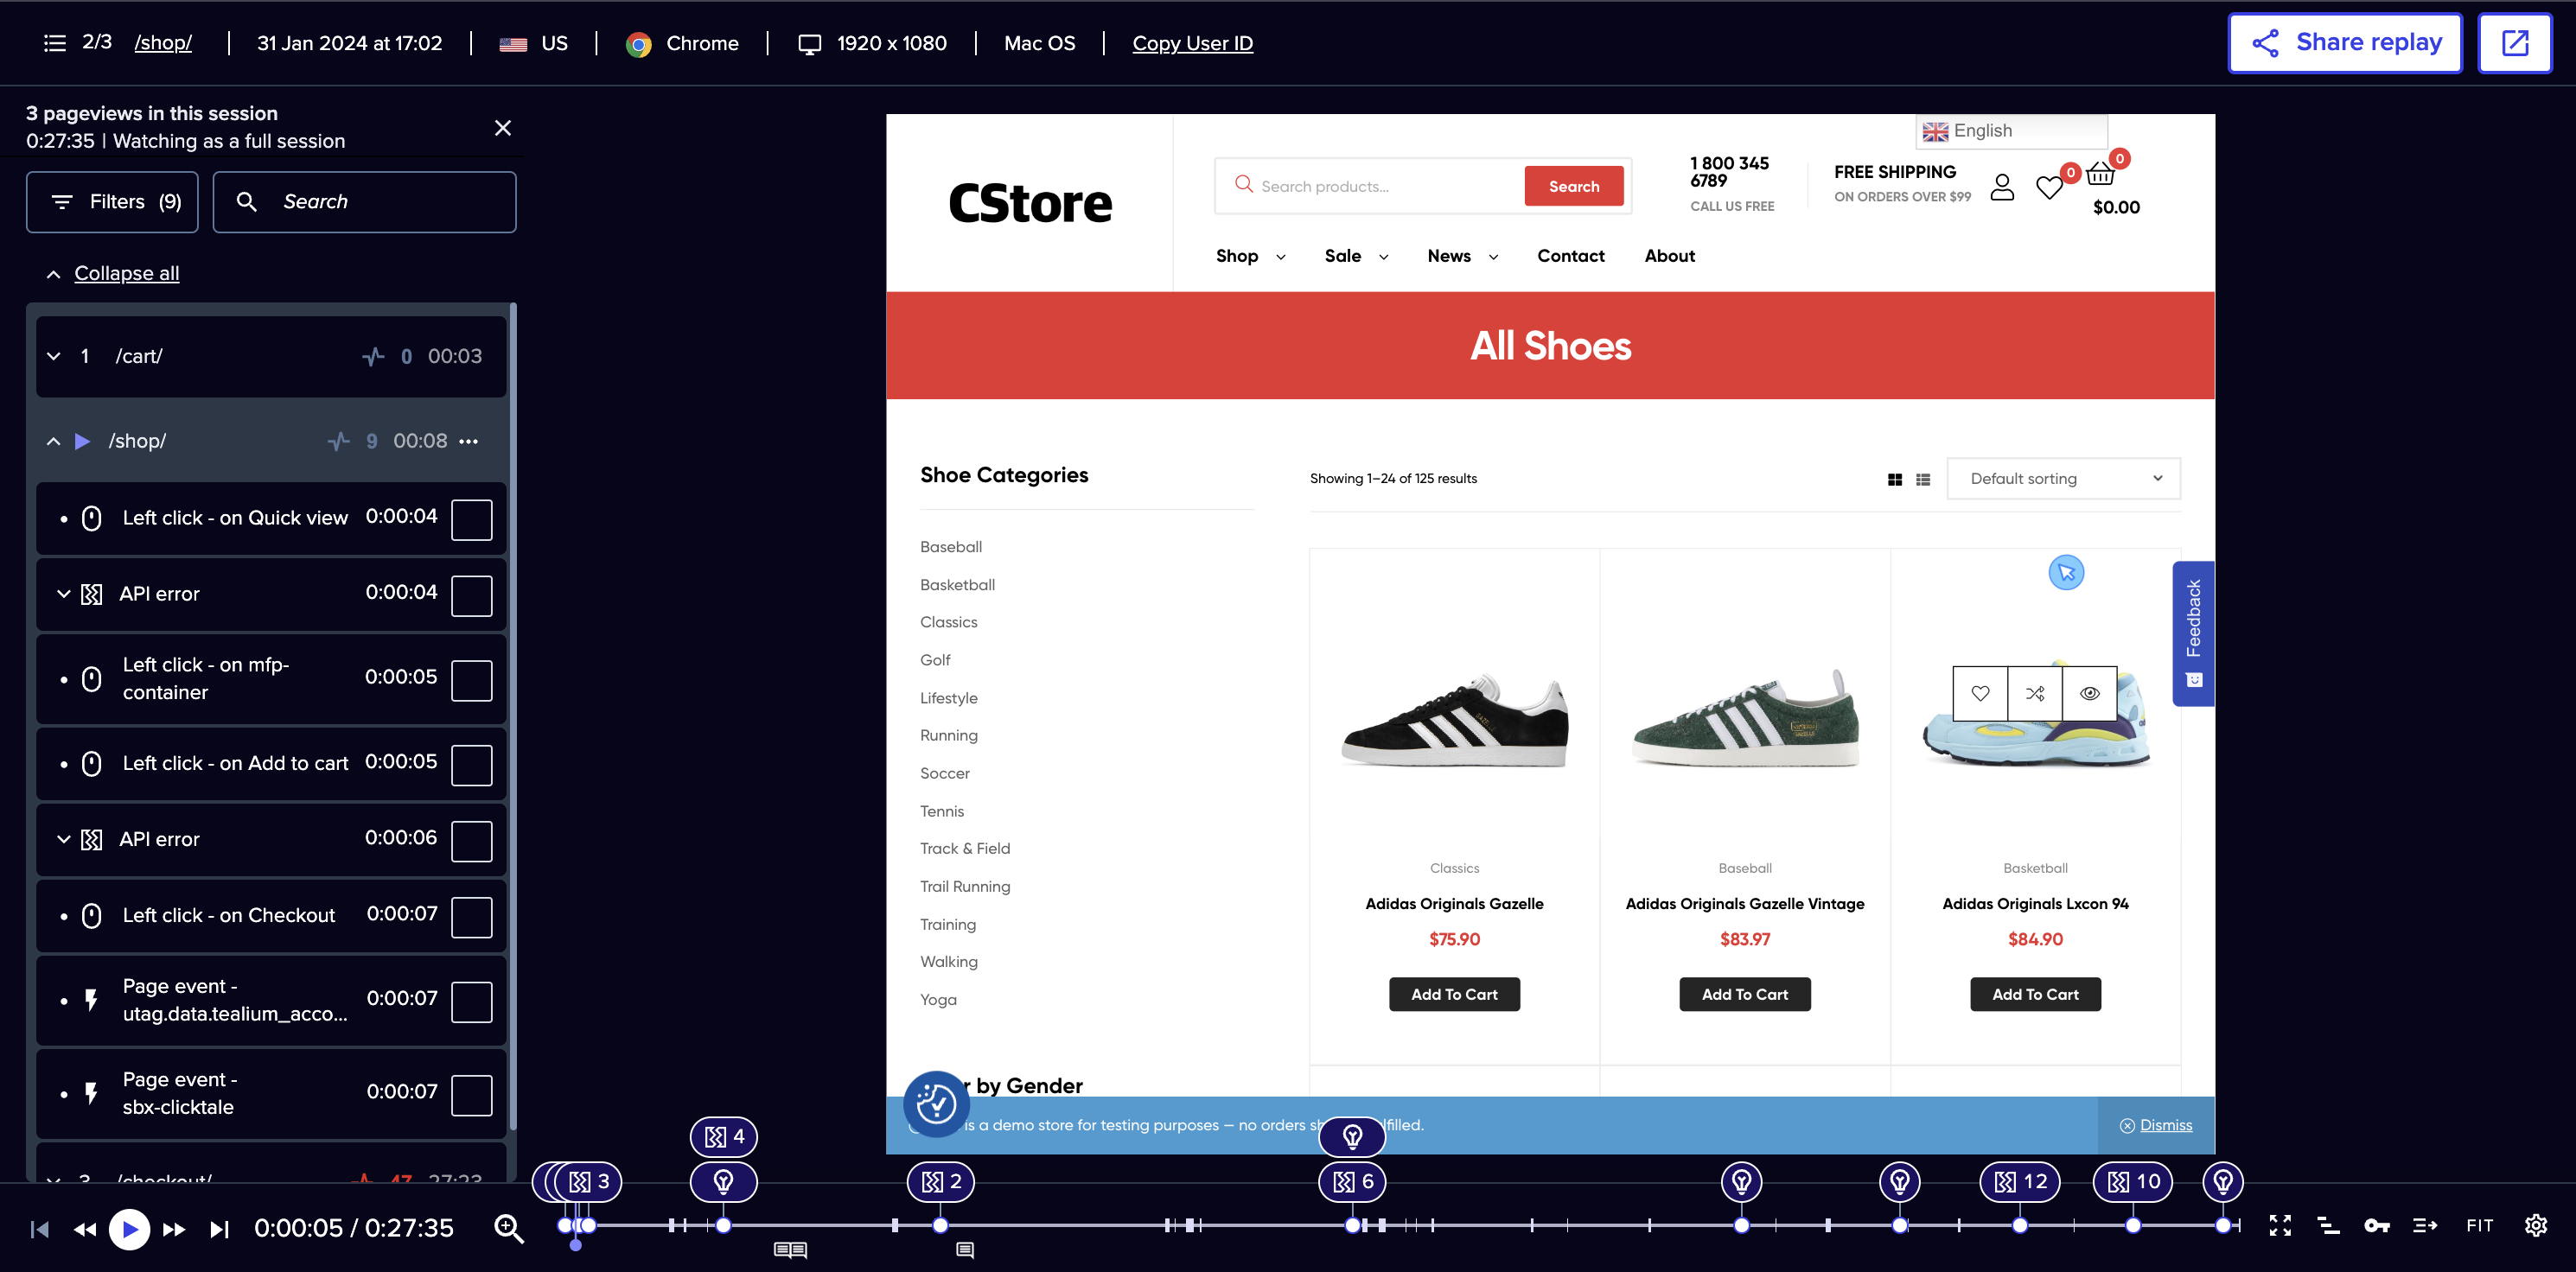The height and width of the screenshot is (1272, 2576).
Task: Check the mfp-container click event box
Action: (471, 680)
